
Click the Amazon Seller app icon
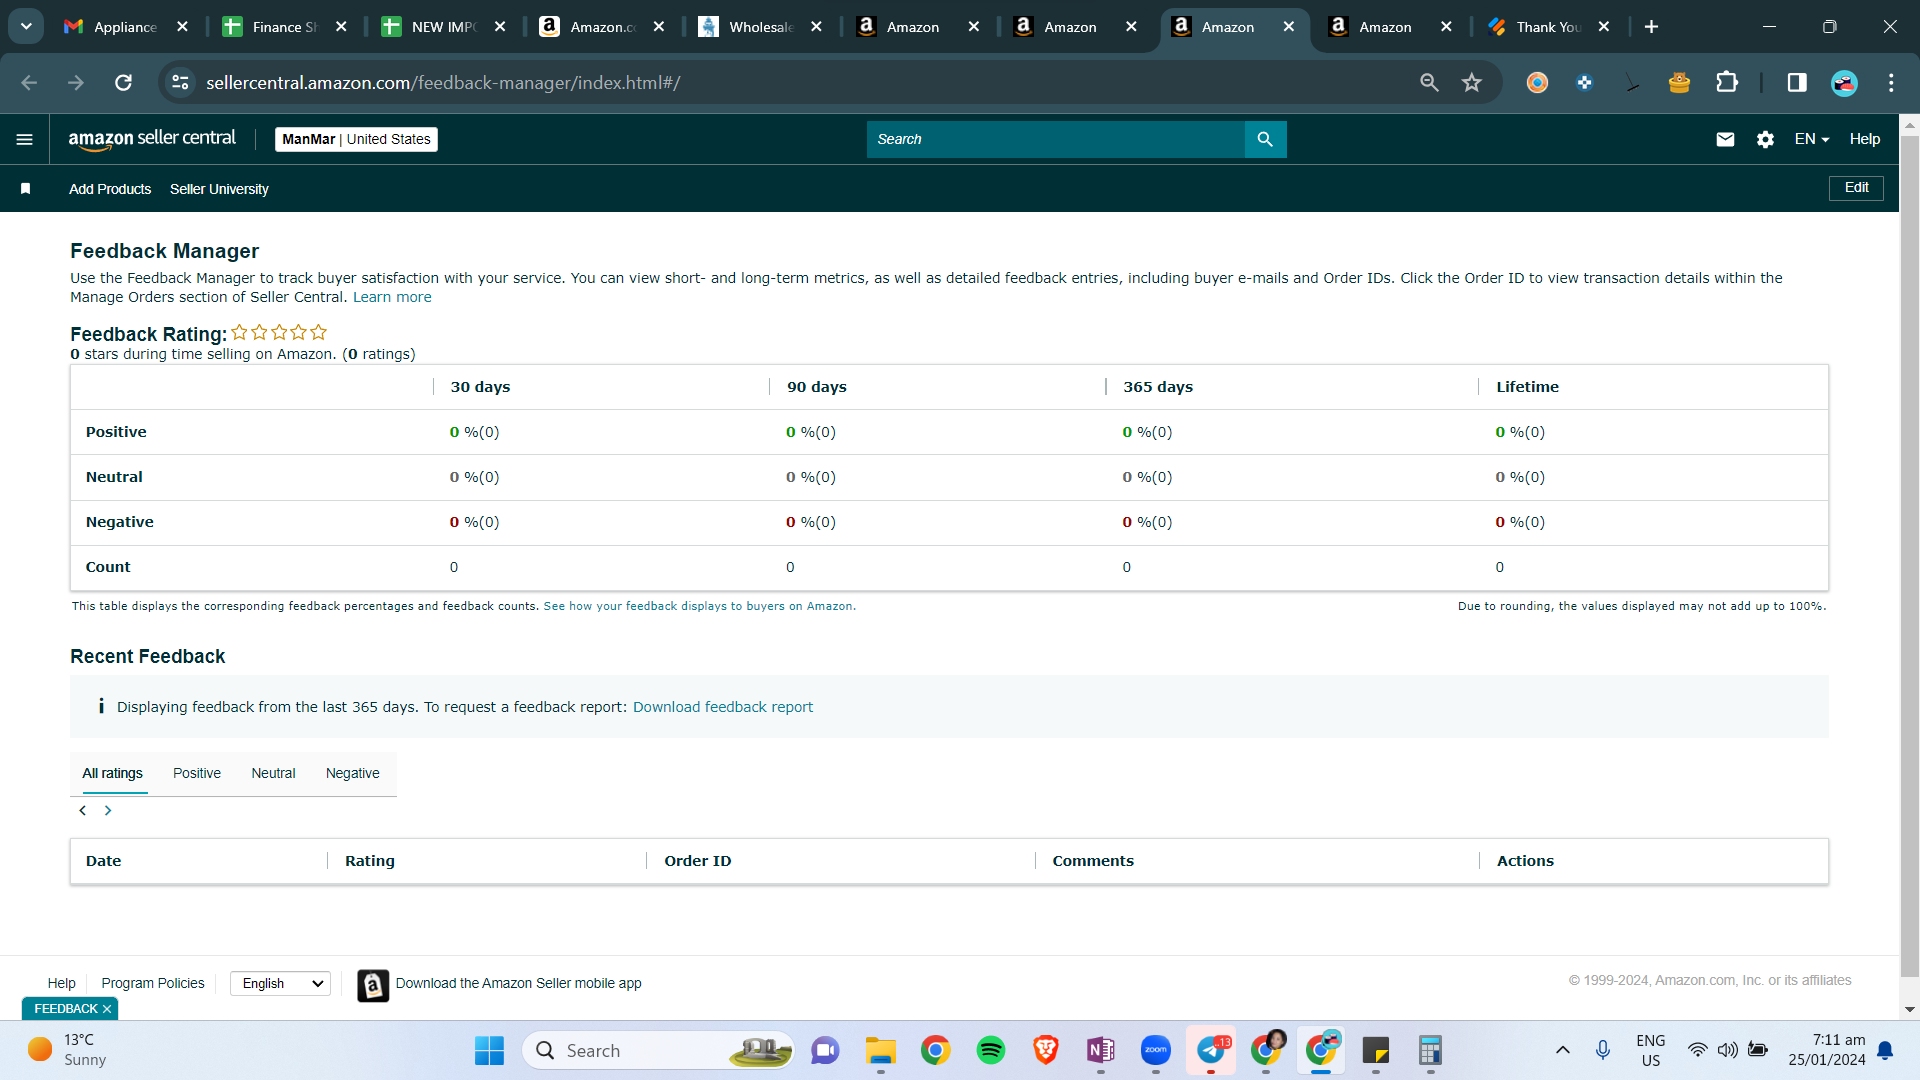pyautogui.click(x=373, y=985)
